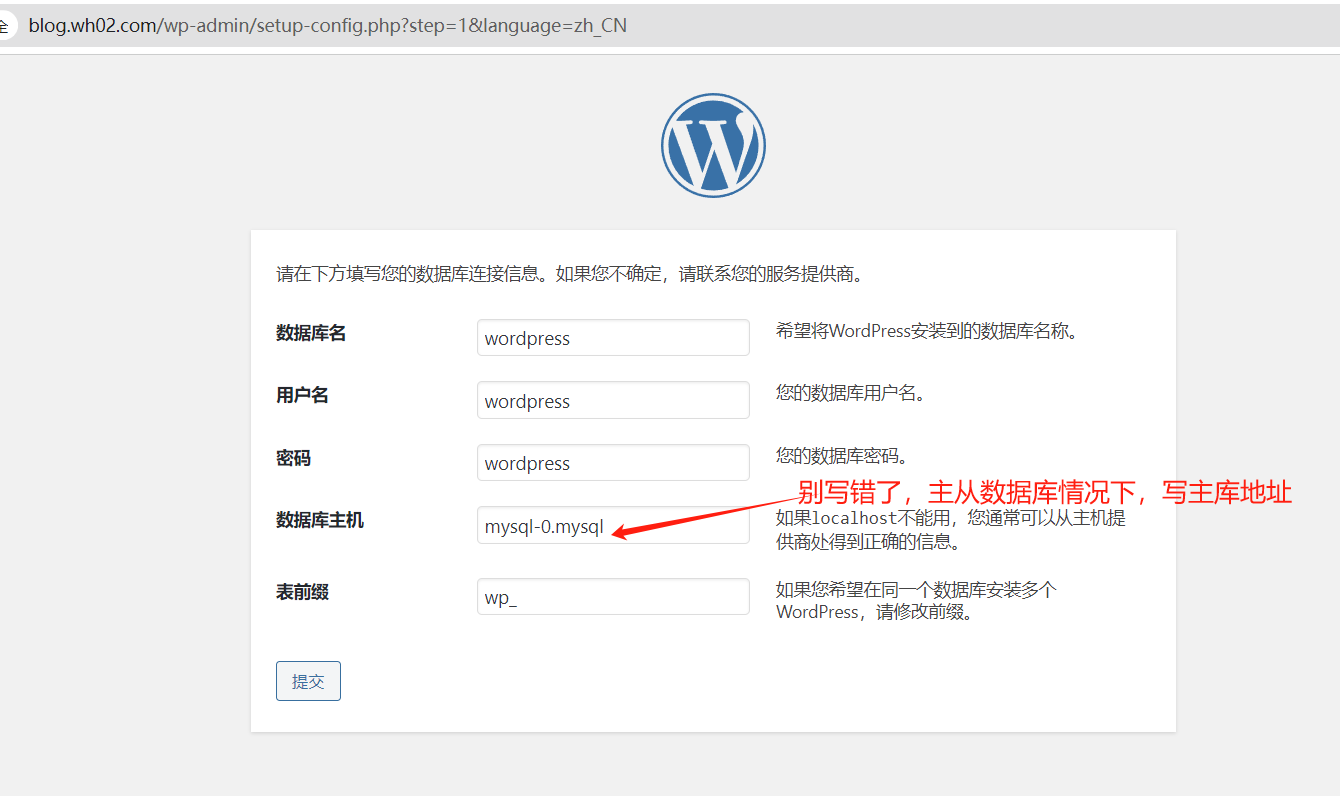This screenshot has height=796, width=1340.
Task: Click the 数据库主机 field with mysql-0.mysql
Action: (613, 525)
